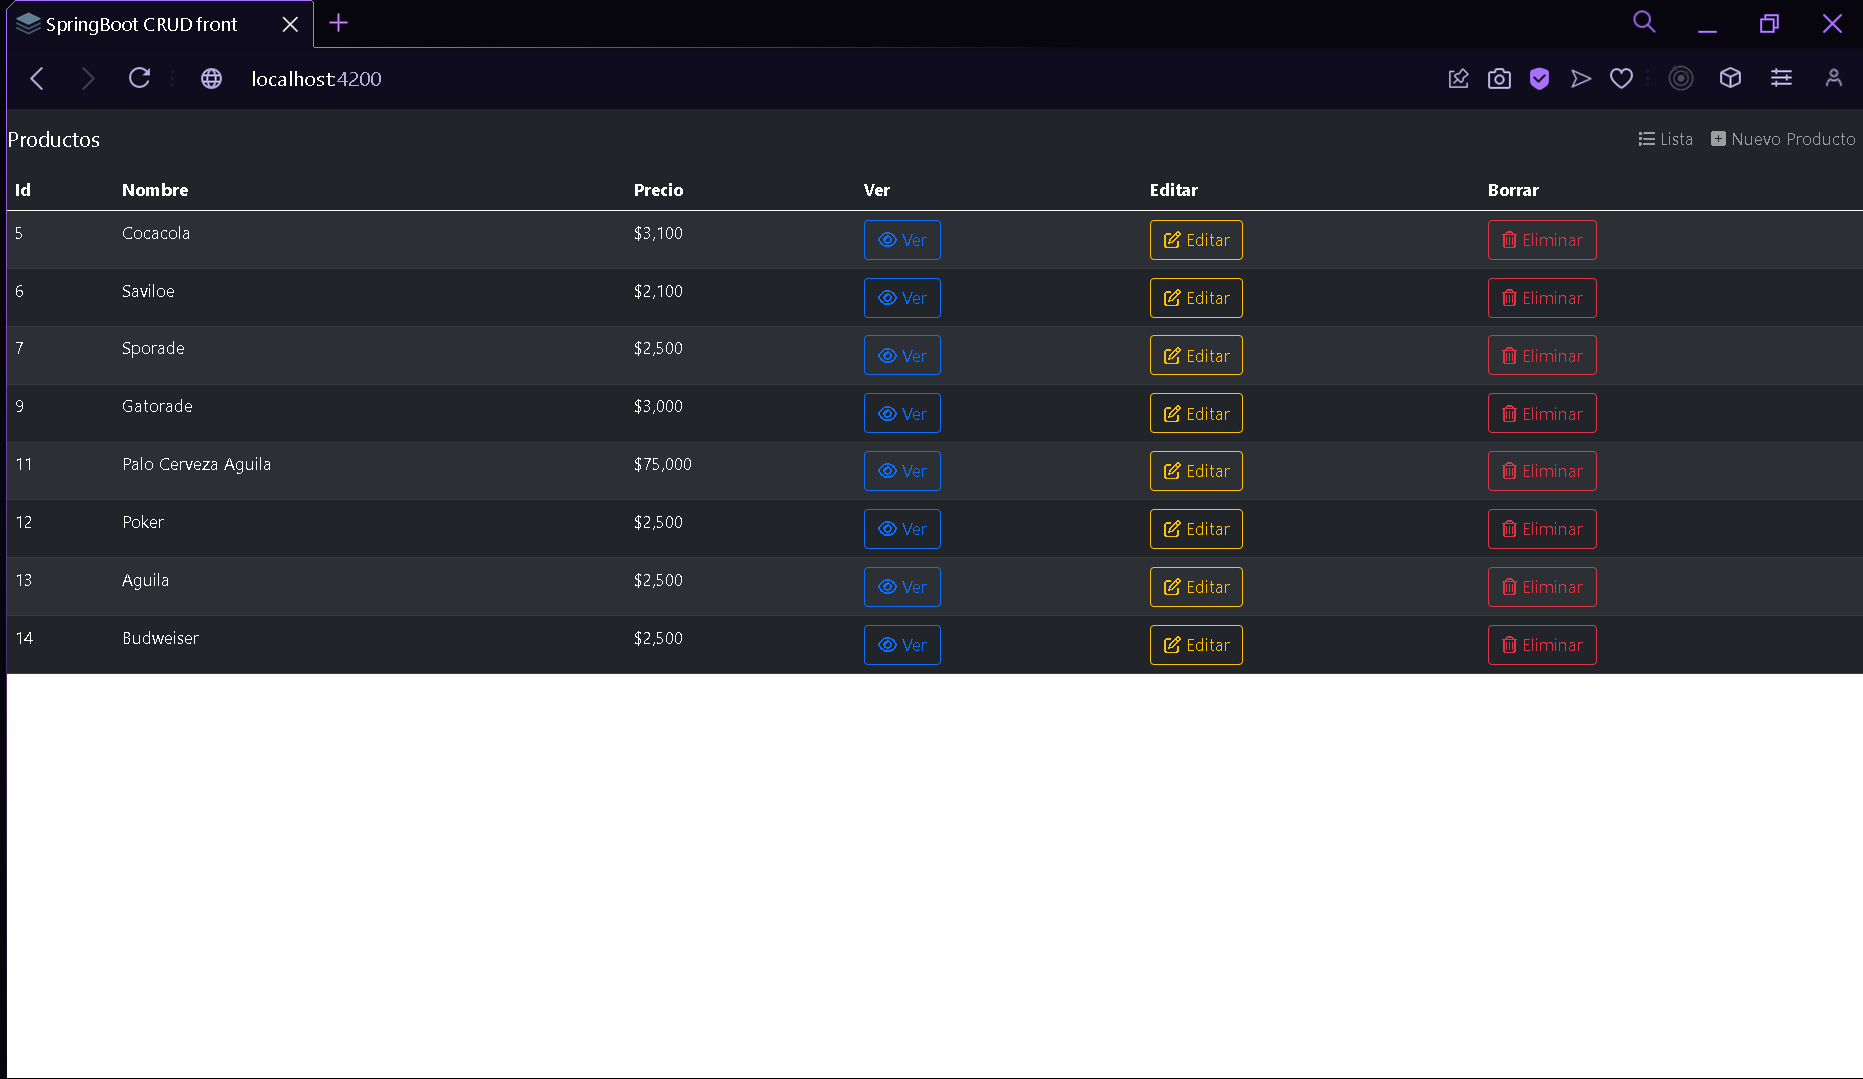Screen dimensions: 1863x1079
Task: View Palo Cerveza Aguila details
Action: tap(902, 471)
